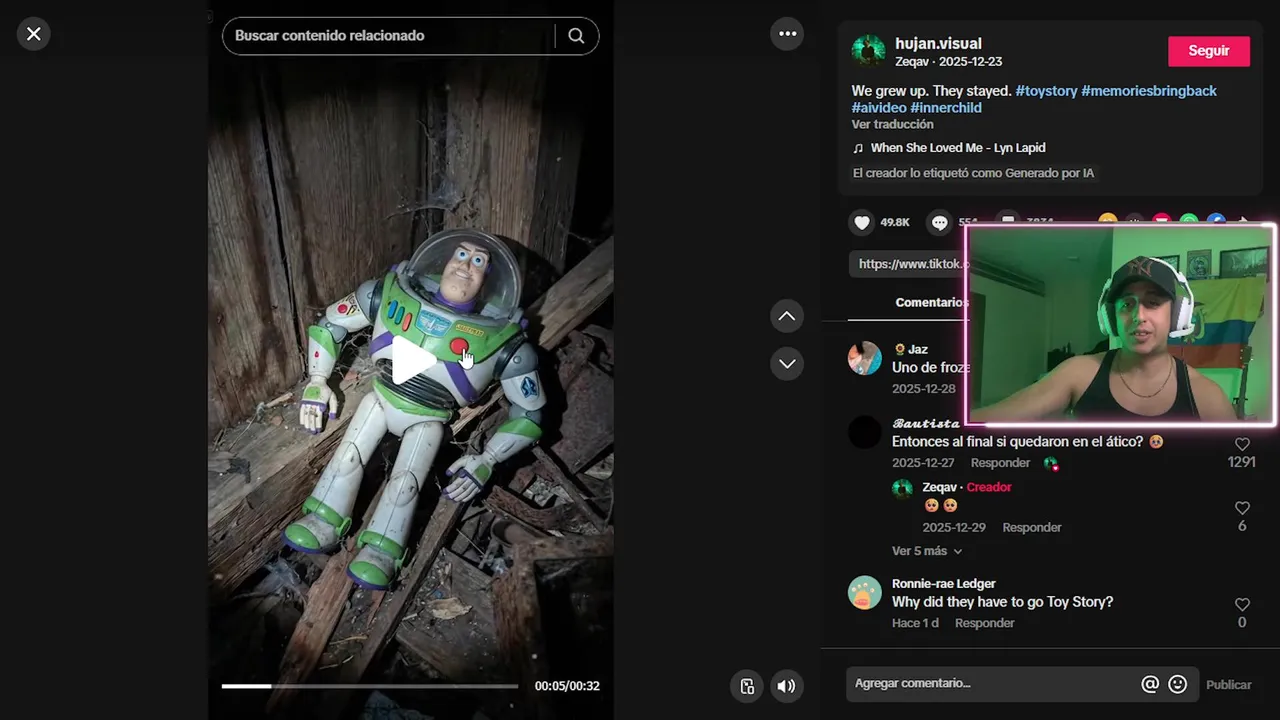
Task: Open the hujan.visual username link
Action: point(938,44)
